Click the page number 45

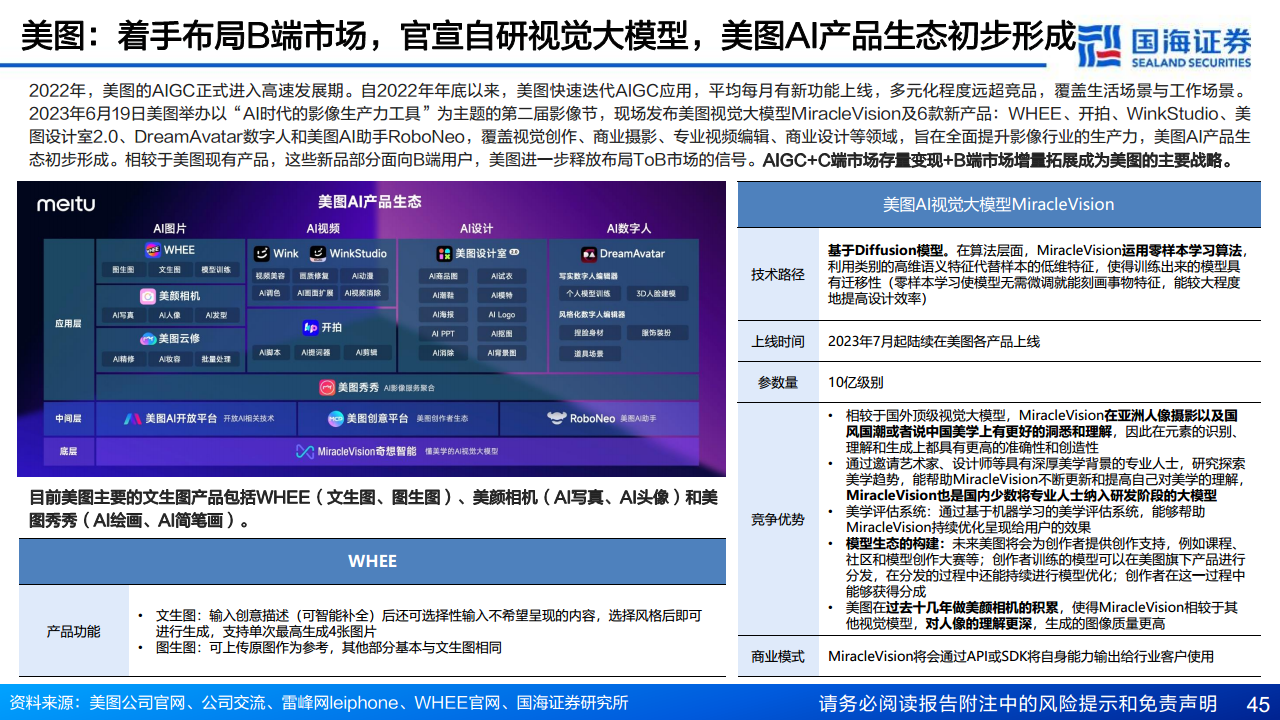(1257, 703)
